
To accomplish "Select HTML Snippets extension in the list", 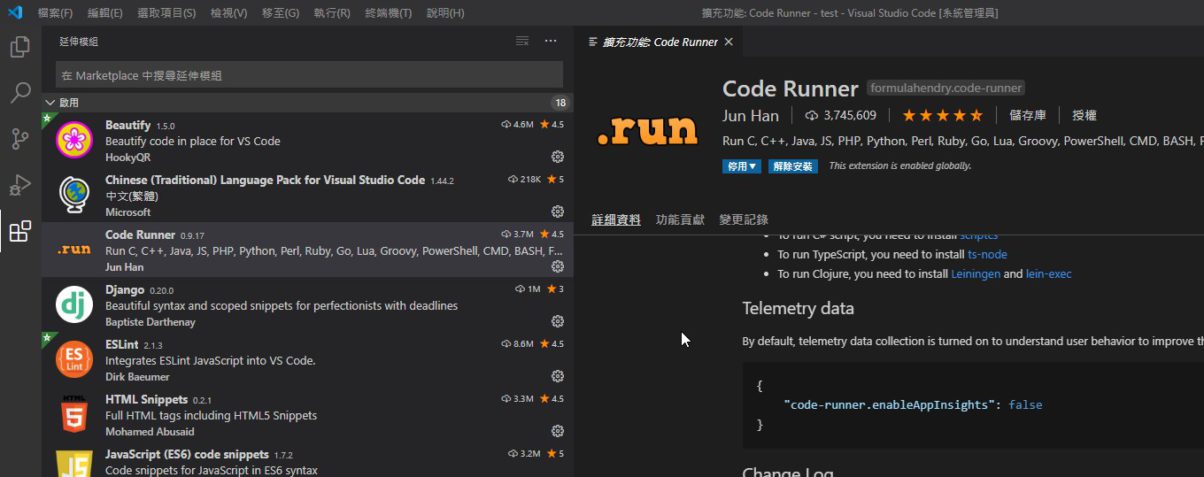I will point(307,415).
